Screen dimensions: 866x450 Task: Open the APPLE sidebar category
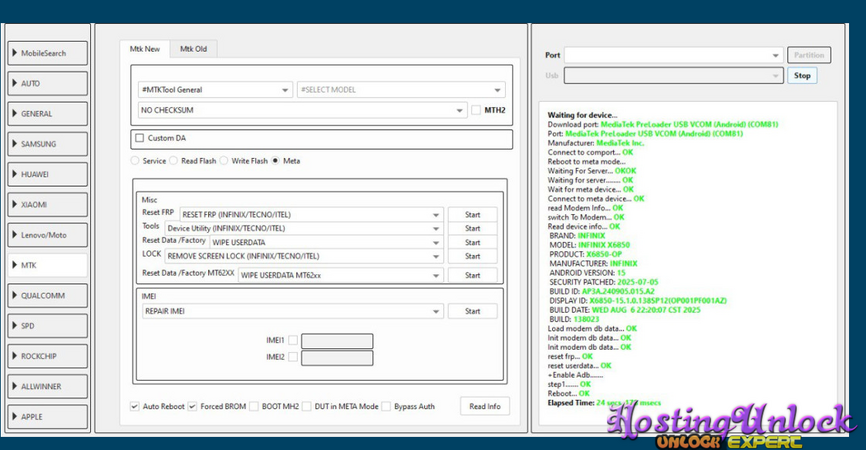pos(47,415)
